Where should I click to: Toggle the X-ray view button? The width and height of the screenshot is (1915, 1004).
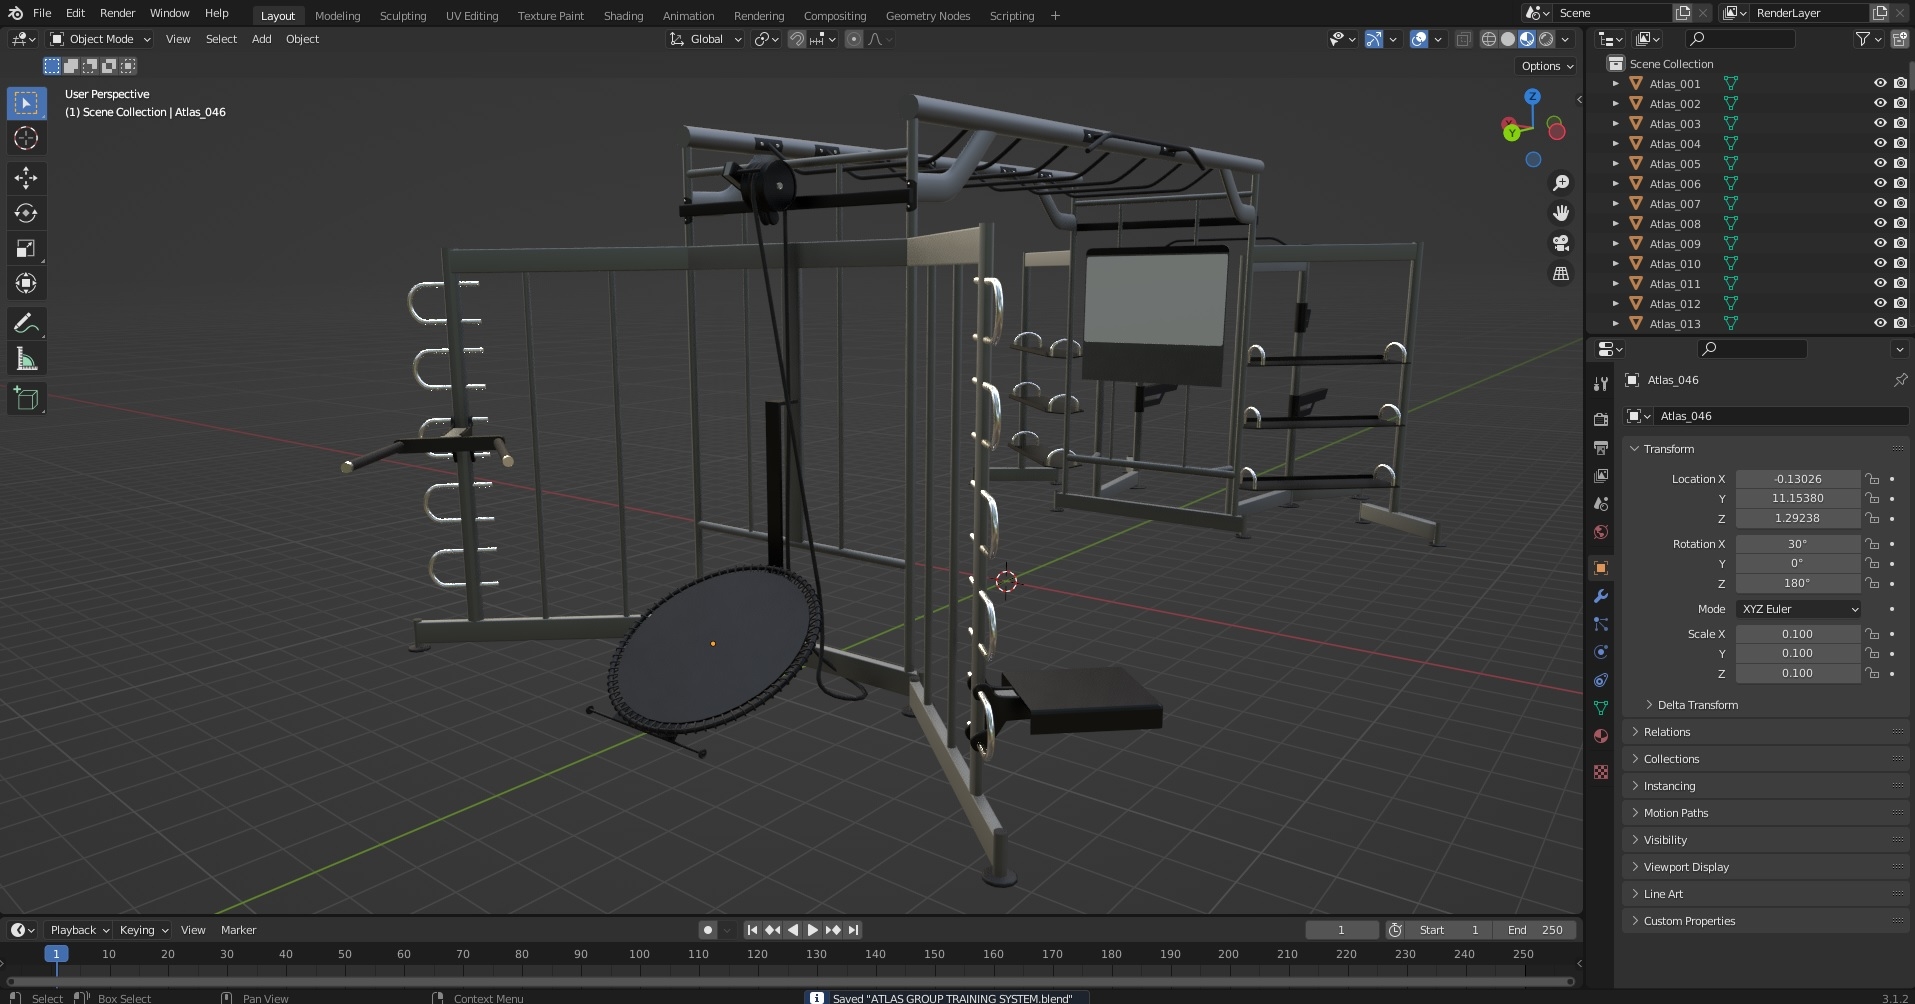pyautogui.click(x=1463, y=39)
